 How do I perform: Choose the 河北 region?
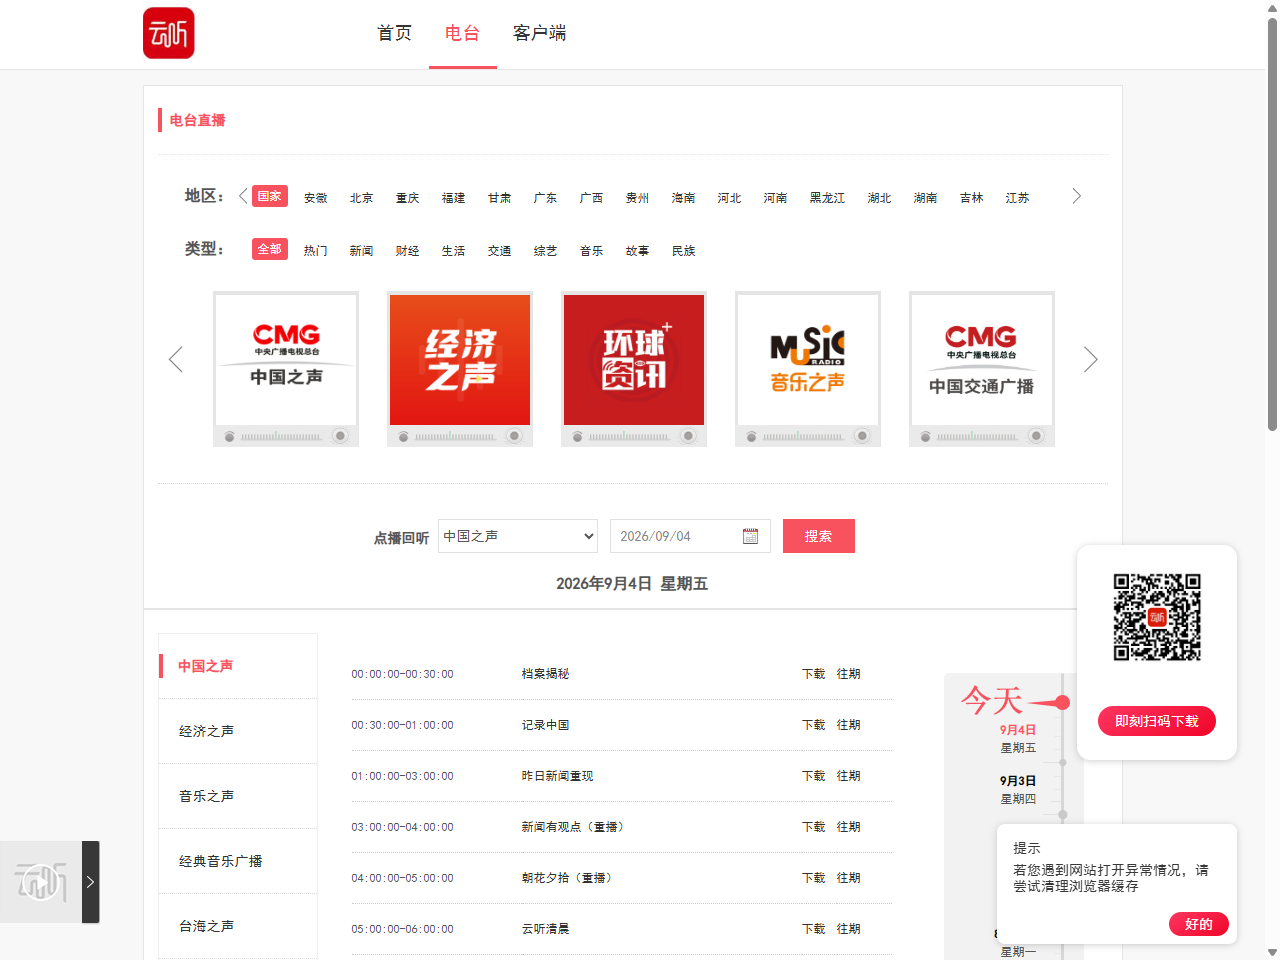730,198
